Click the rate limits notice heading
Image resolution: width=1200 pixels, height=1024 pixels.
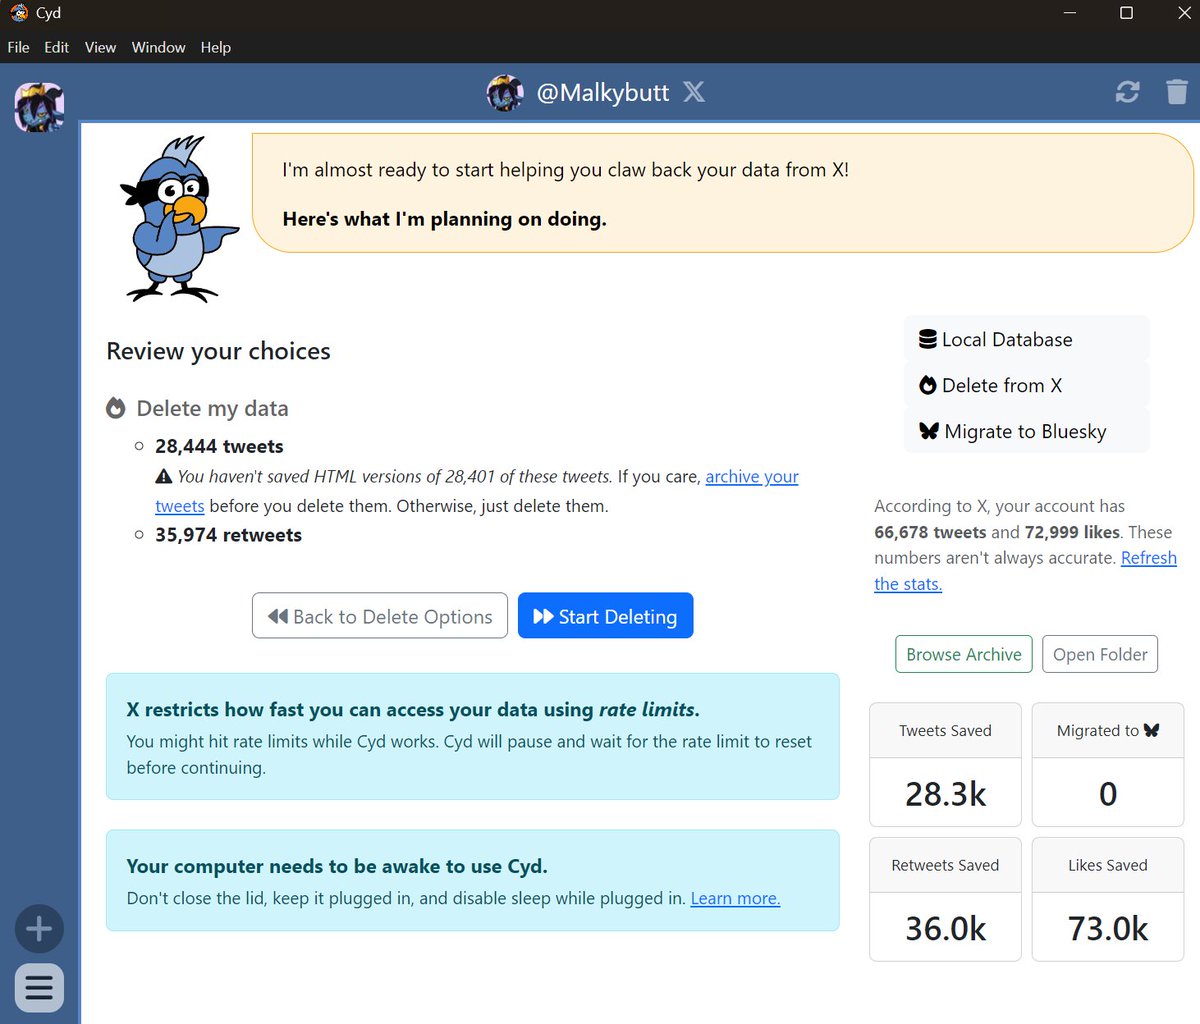(x=413, y=709)
